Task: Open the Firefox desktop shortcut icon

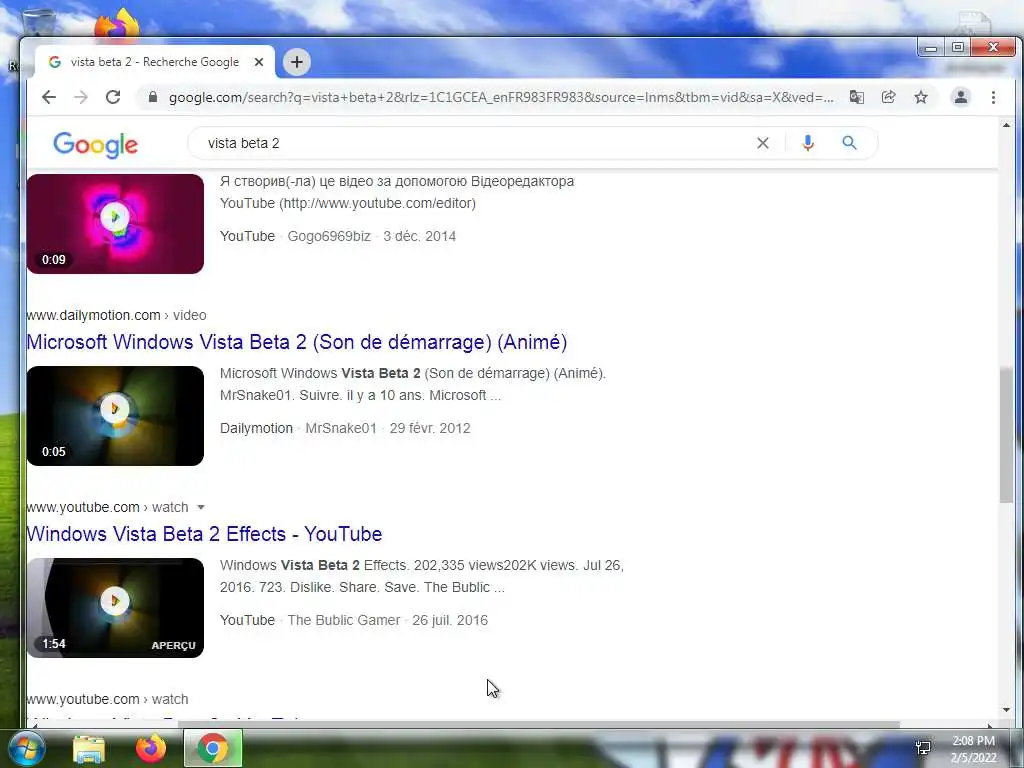Action: tap(117, 25)
